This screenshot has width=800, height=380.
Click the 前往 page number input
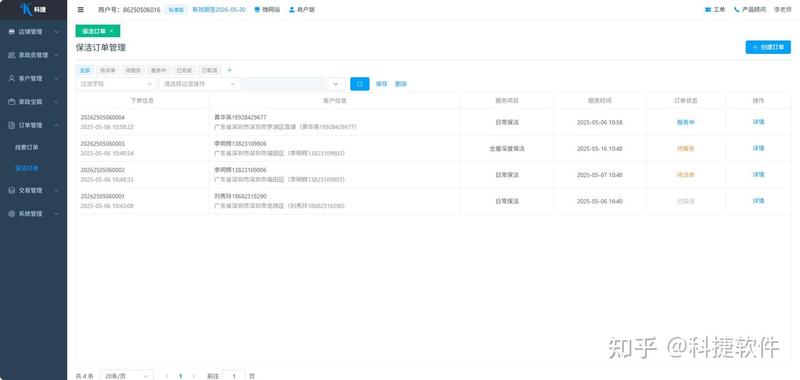pyautogui.click(x=234, y=376)
